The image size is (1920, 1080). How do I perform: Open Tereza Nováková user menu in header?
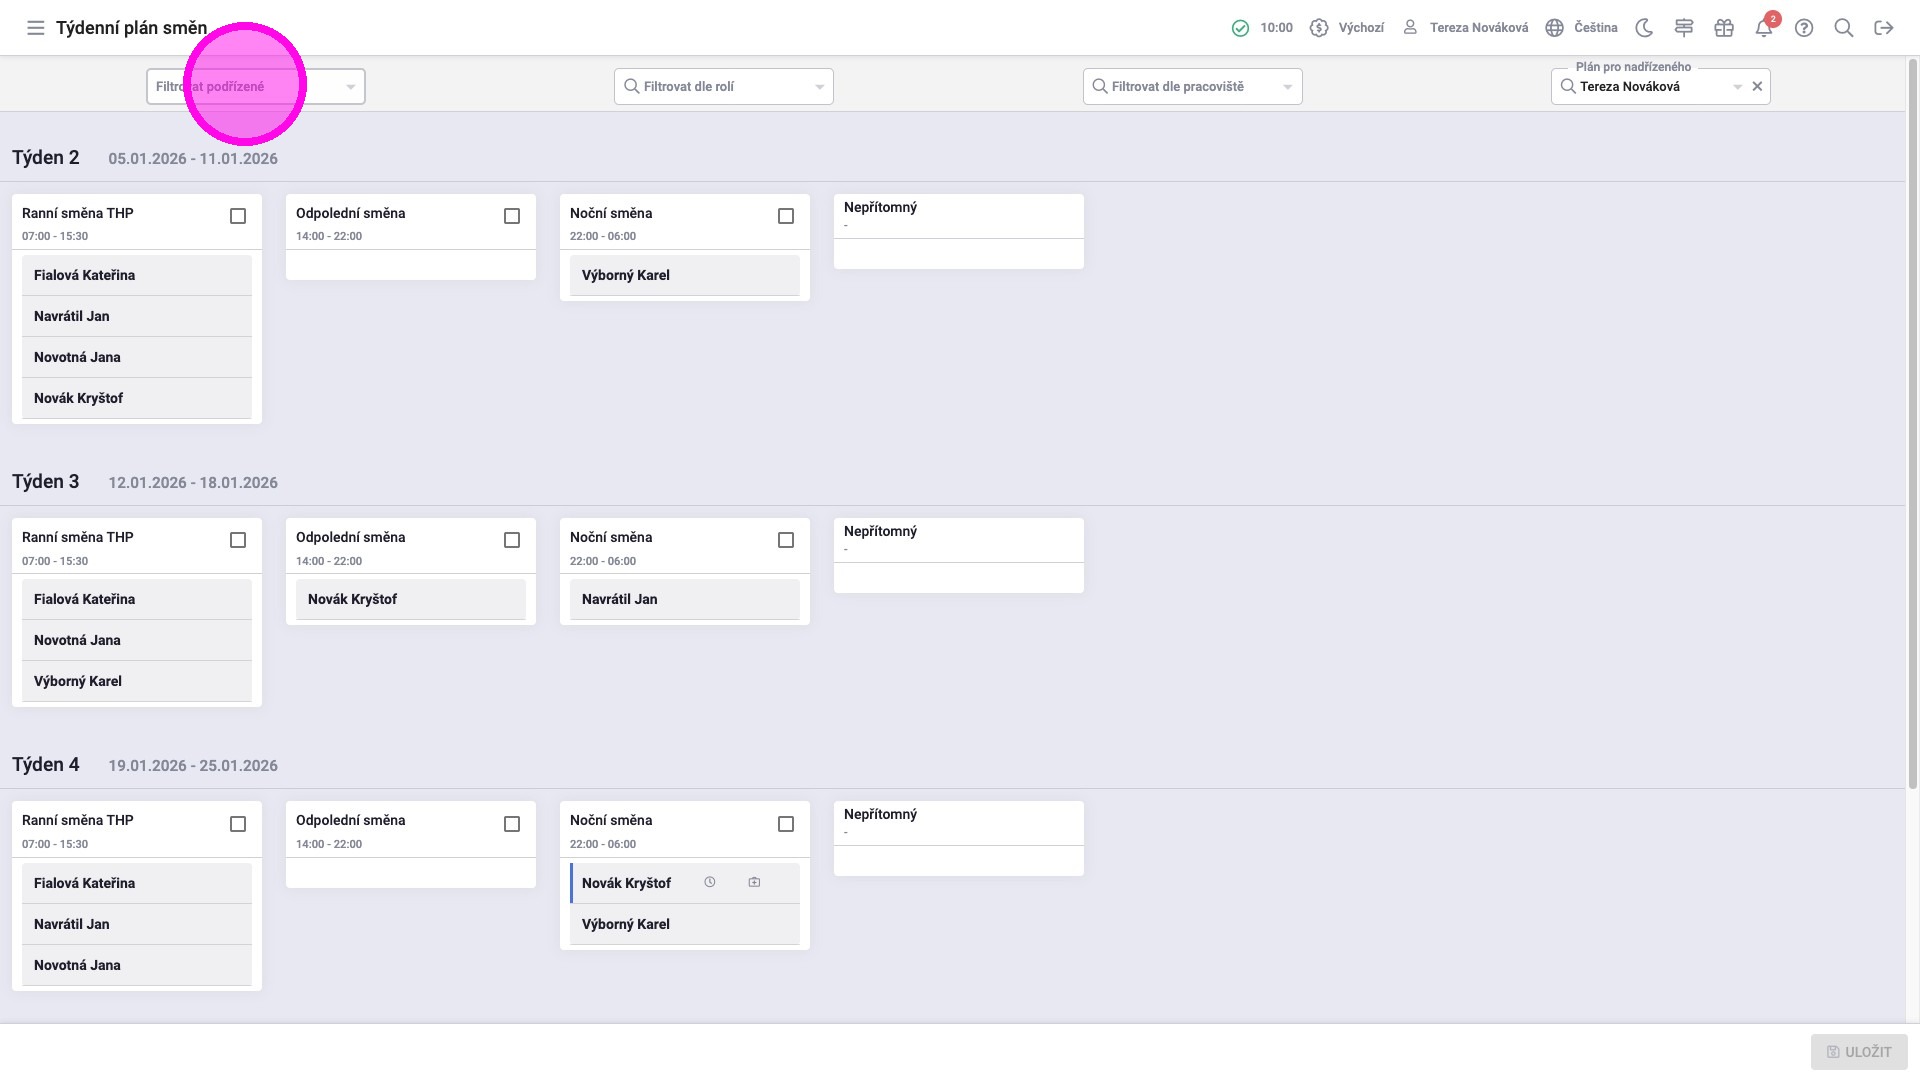[x=1466, y=28]
